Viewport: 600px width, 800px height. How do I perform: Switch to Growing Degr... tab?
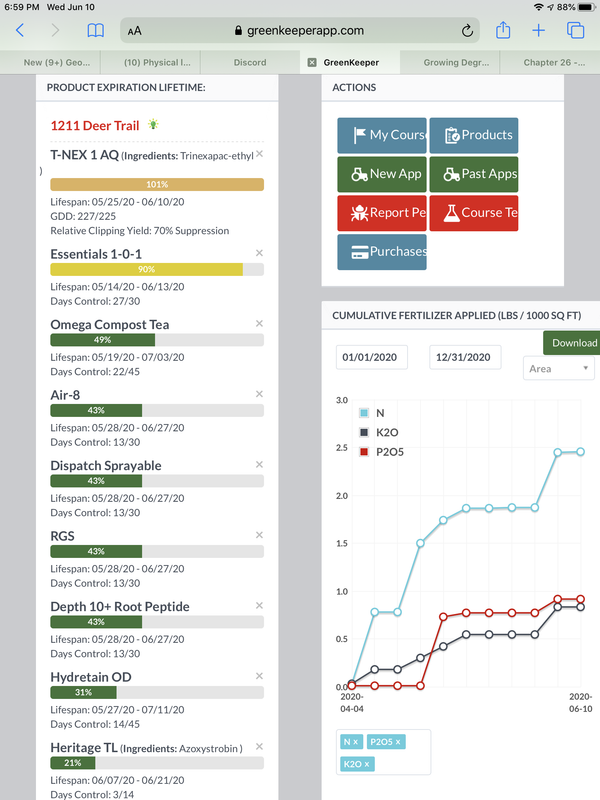tap(450, 62)
